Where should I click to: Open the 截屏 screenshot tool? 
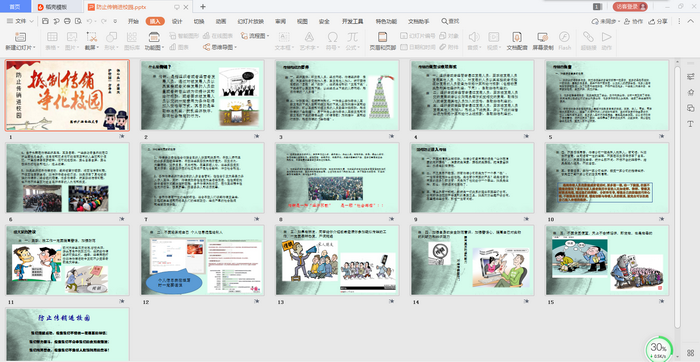tap(92, 40)
